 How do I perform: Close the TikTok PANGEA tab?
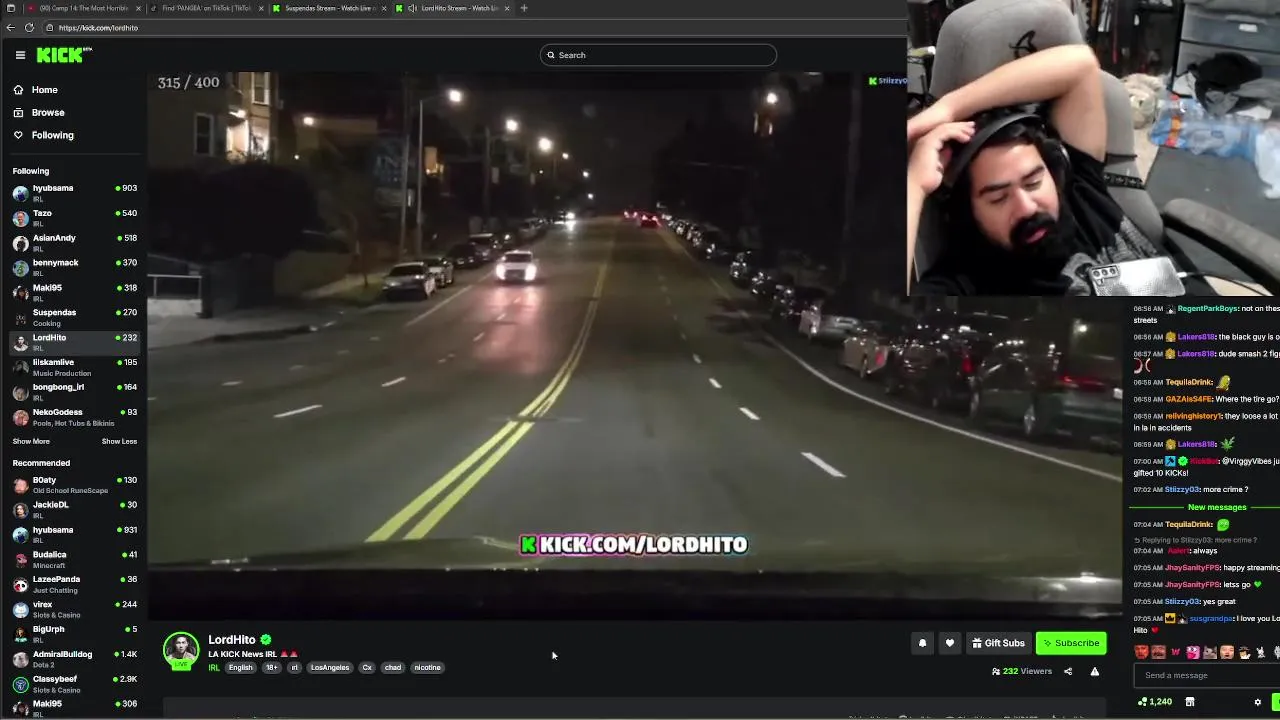coord(261,8)
